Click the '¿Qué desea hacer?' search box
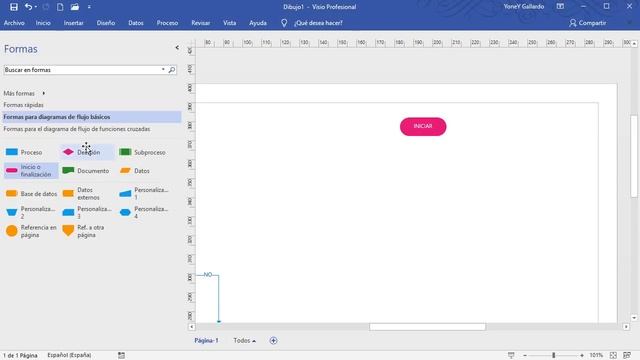Screen dimensions: 640x360 (318, 23)
